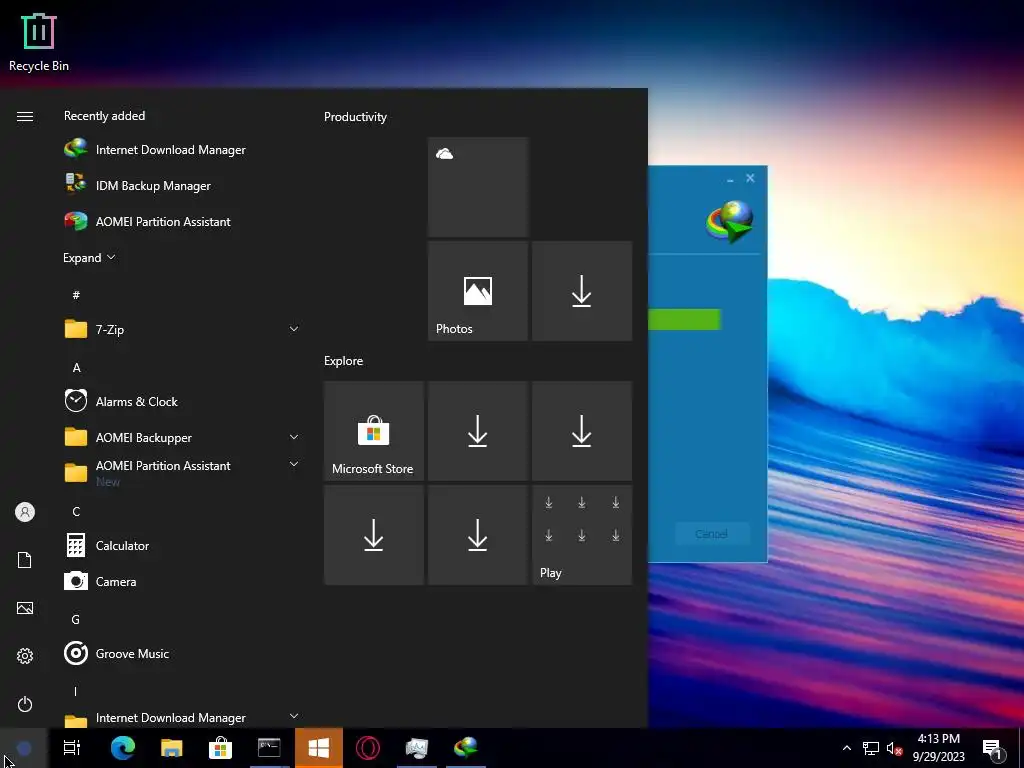Launch Opera browser from the taskbar
This screenshot has height=768, width=1024.
(x=368, y=748)
